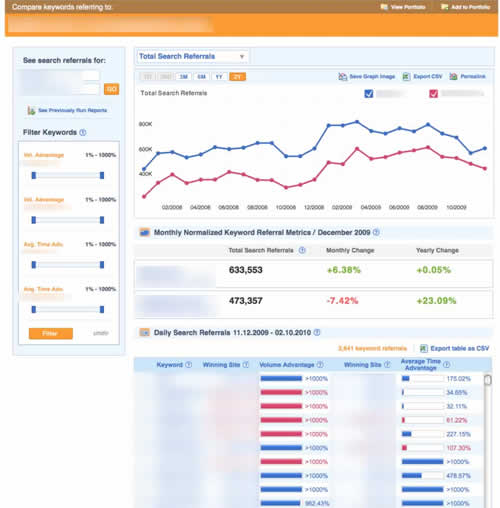Open help icon beside Total Search Referrals column
Screen dimensions: 500x508
[x=302, y=250]
